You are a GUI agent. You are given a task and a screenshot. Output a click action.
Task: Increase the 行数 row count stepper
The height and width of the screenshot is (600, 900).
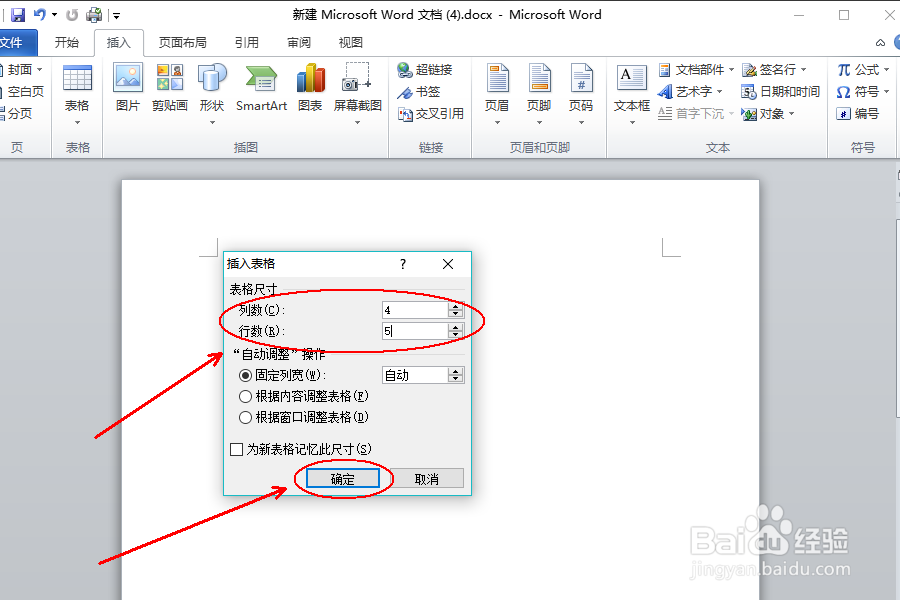click(456, 327)
